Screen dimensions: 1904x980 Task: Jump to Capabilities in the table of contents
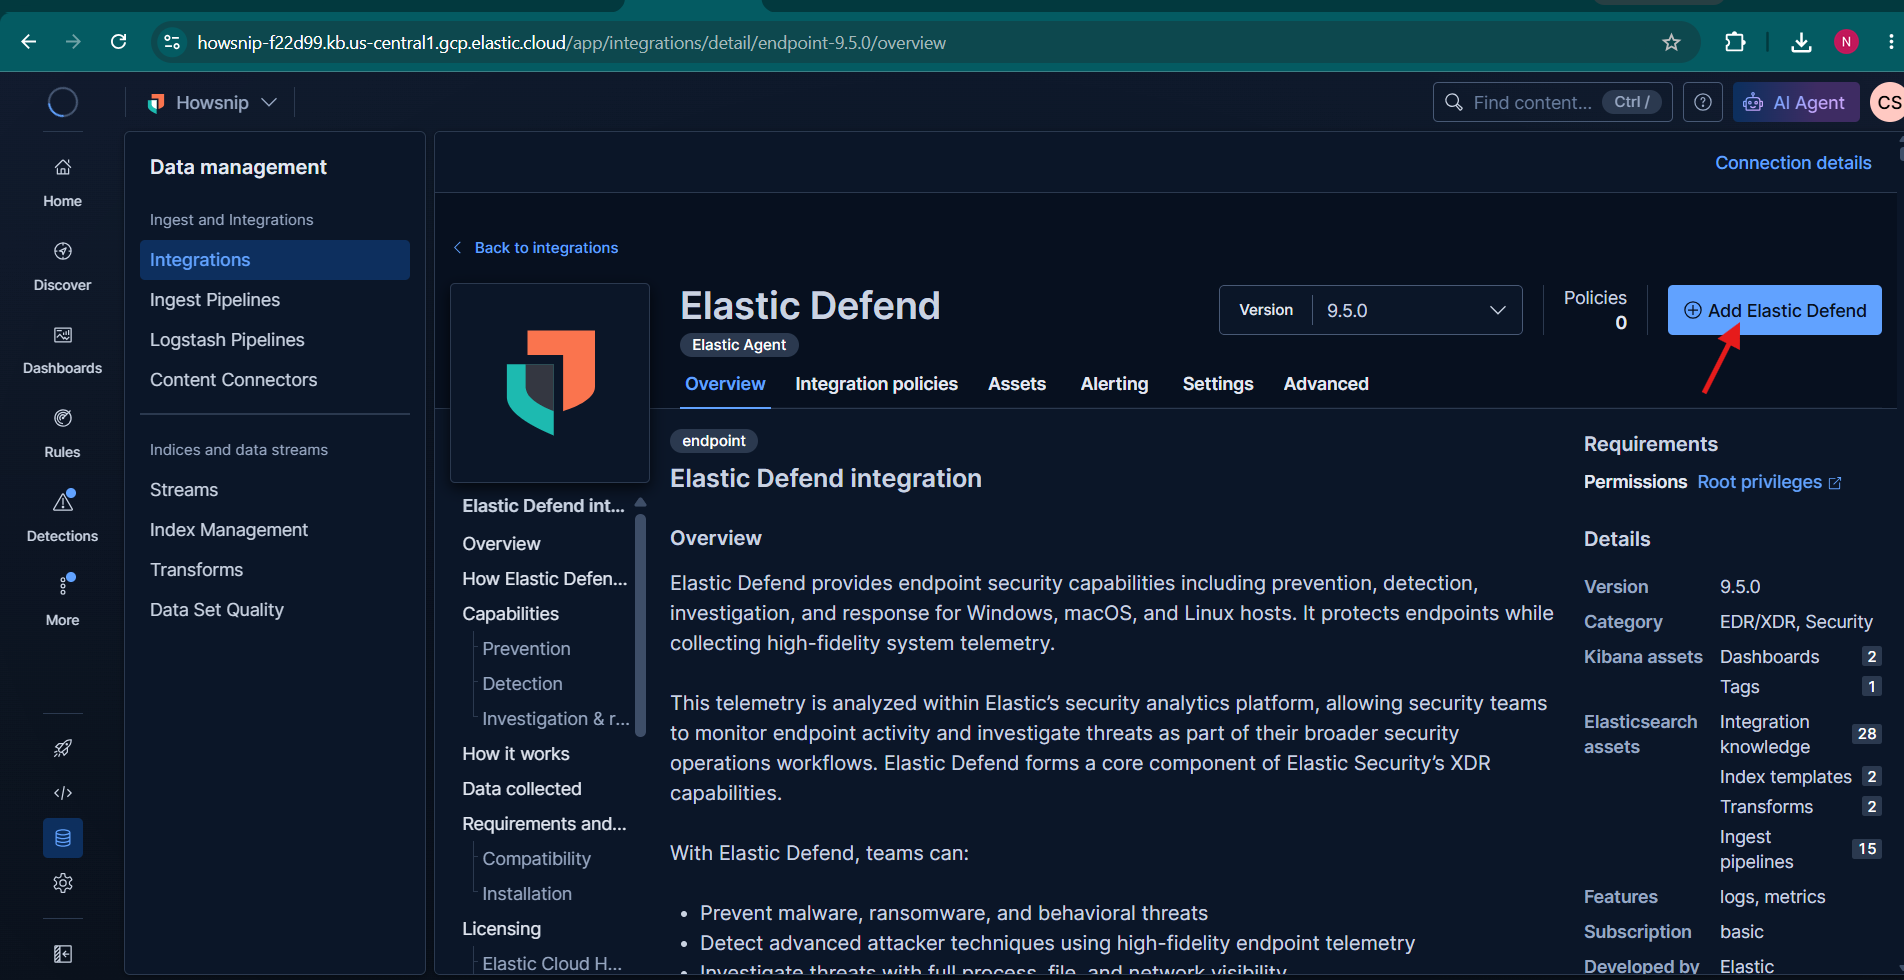[x=510, y=614]
